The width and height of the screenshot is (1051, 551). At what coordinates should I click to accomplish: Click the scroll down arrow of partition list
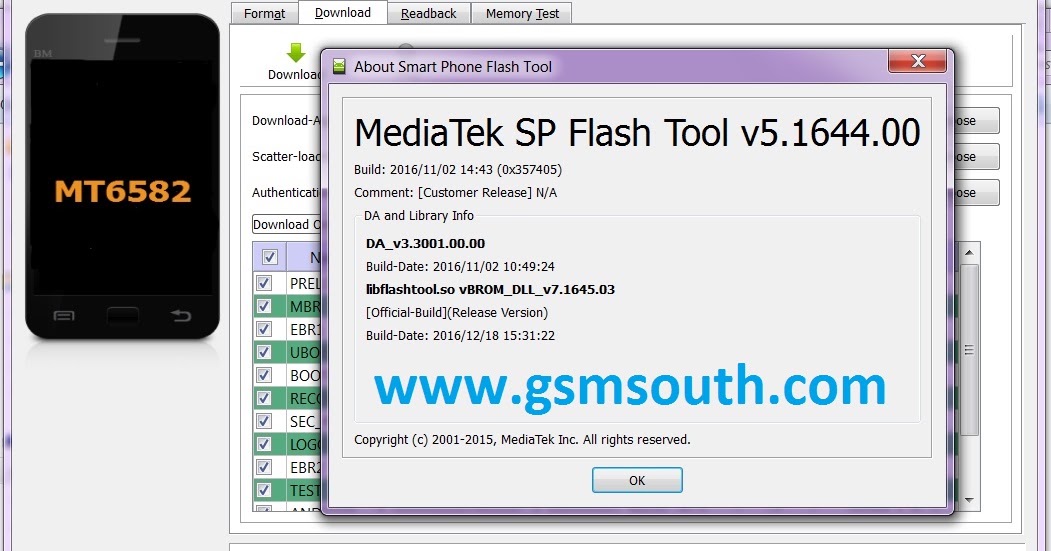pyautogui.click(x=969, y=500)
